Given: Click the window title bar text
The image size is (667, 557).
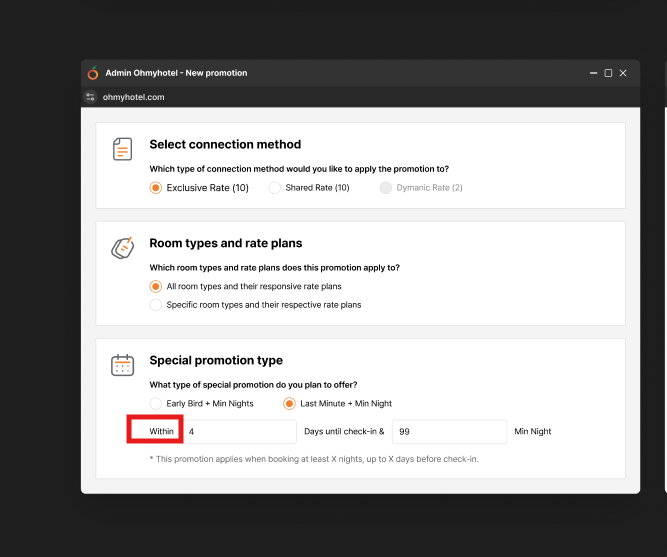Looking at the screenshot, I should click(176, 73).
